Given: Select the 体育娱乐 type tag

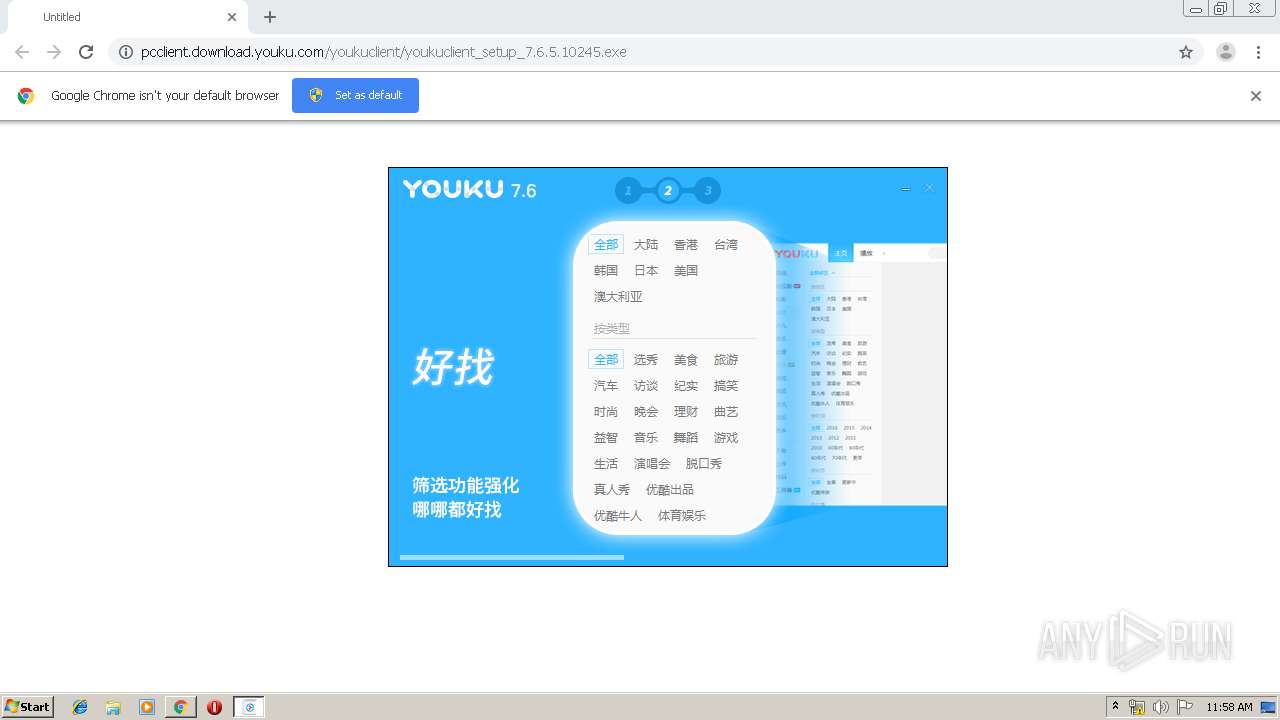Looking at the screenshot, I should pyautogui.click(x=682, y=515).
